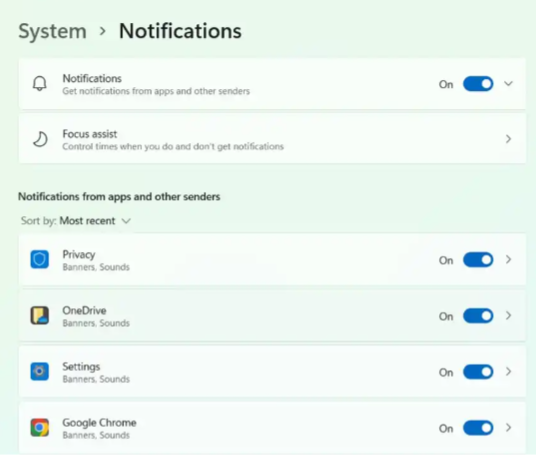The image size is (536, 462).
Task: Expand the Notifications options chevron
Action: tap(508, 84)
